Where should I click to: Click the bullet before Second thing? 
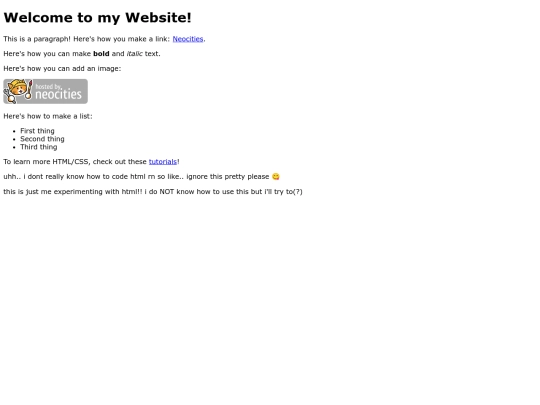point(14,139)
